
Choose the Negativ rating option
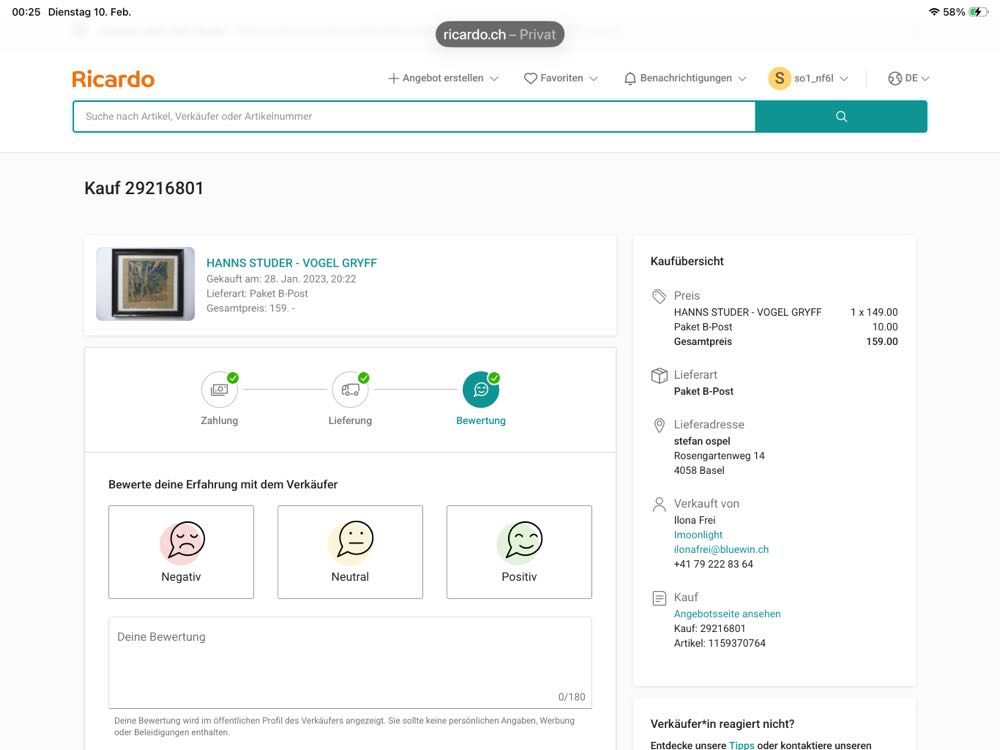(181, 552)
